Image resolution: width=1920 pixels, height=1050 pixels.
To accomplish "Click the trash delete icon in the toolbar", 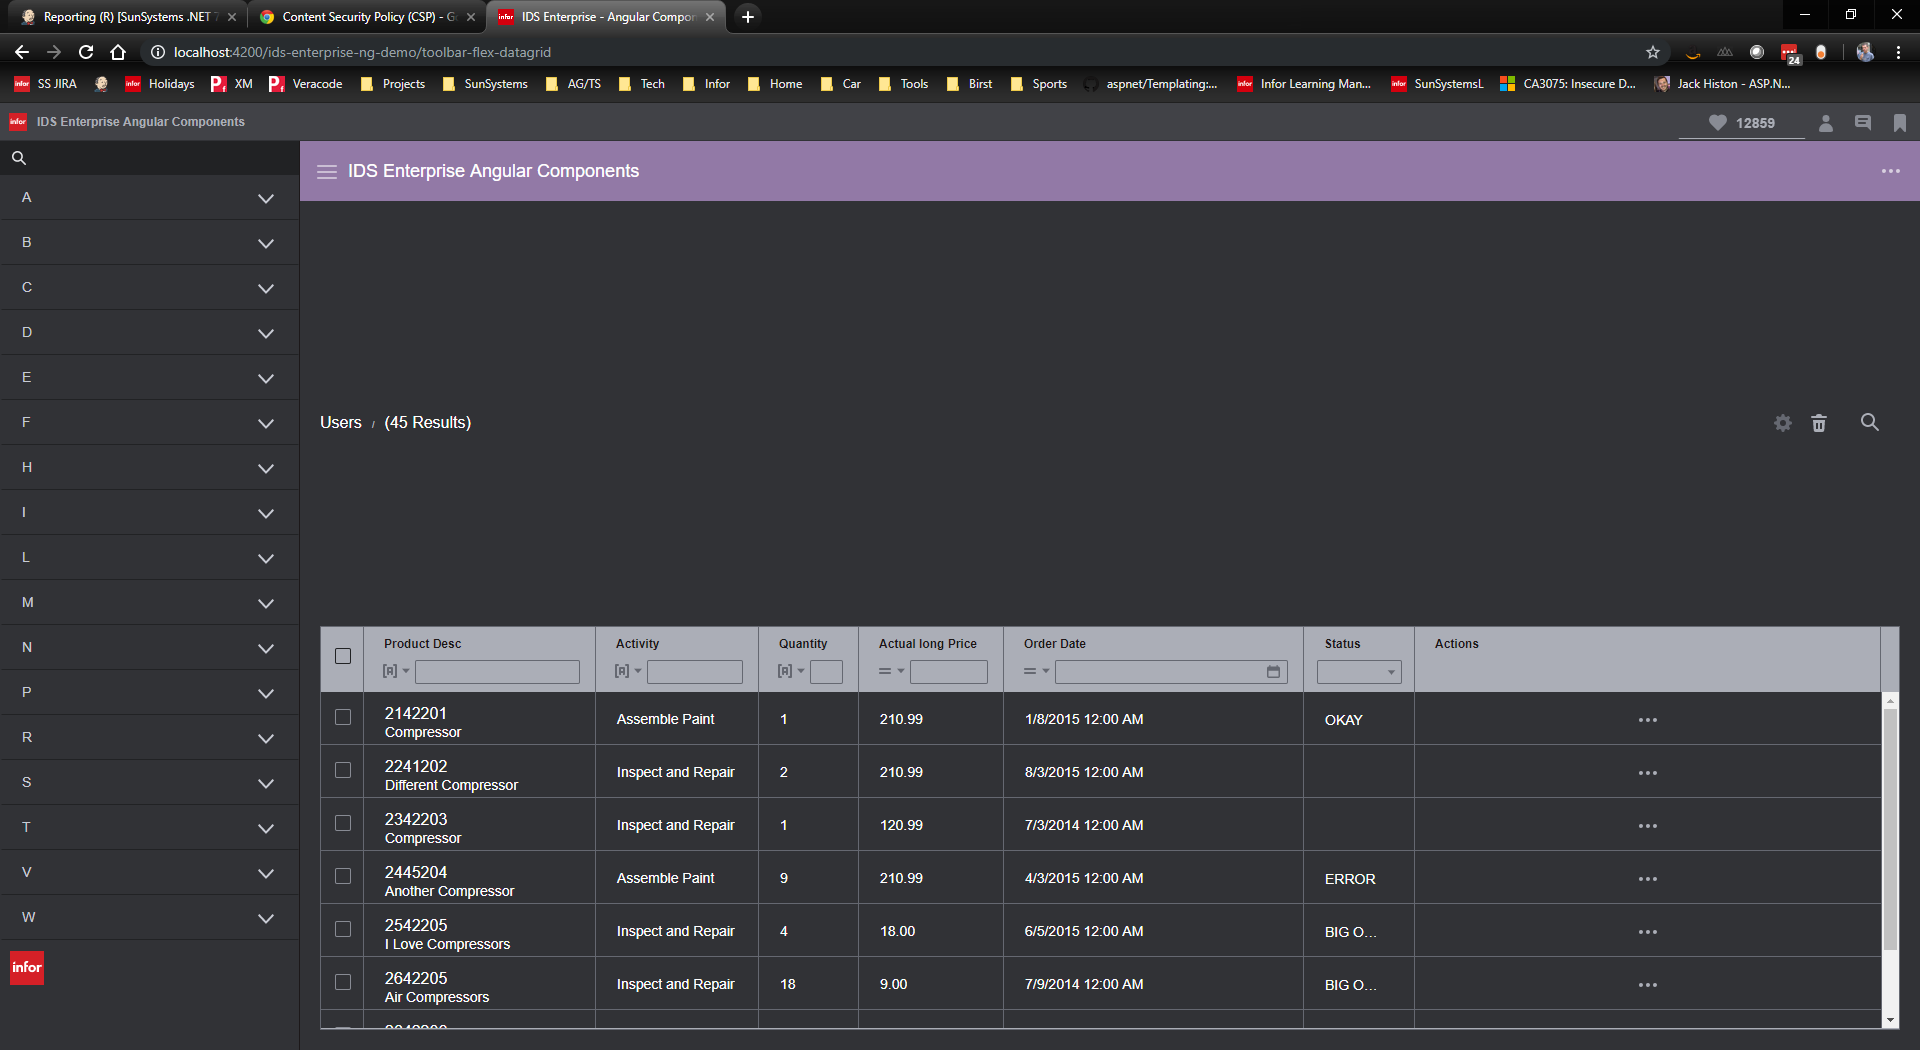I will point(1819,423).
